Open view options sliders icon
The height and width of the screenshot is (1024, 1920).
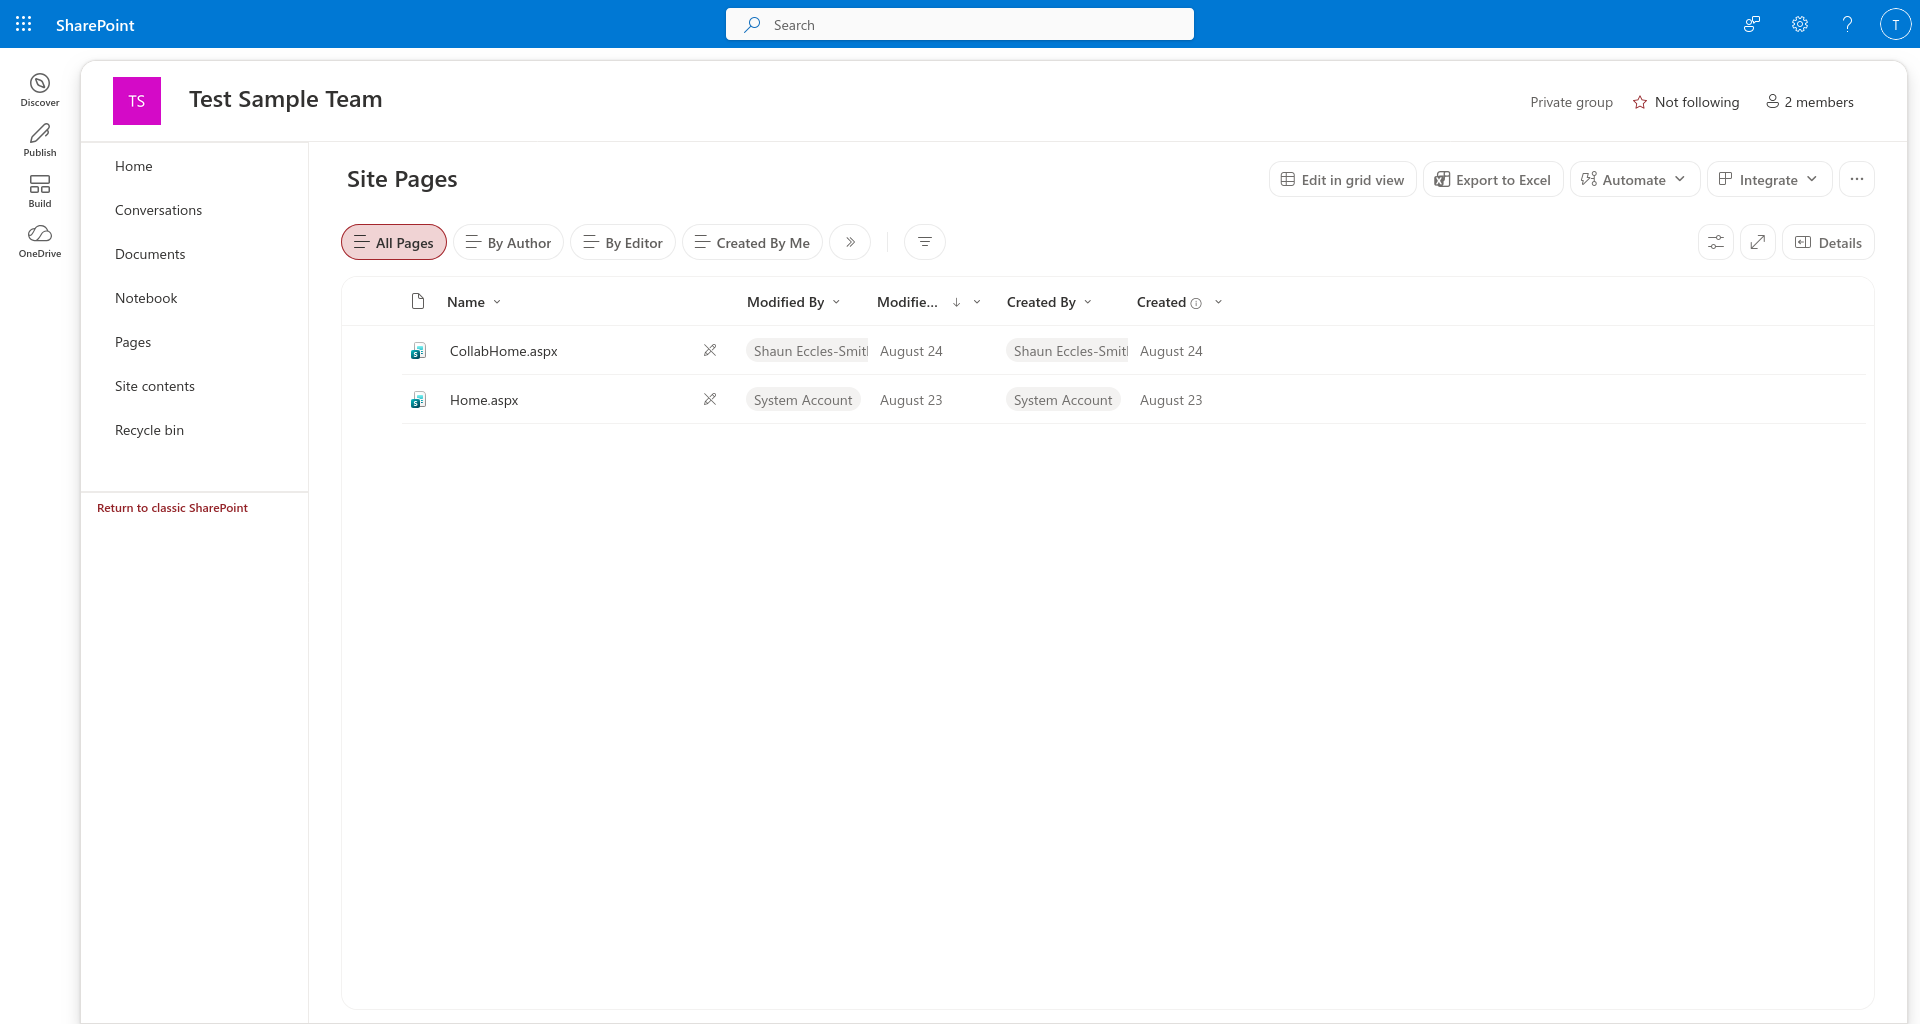tap(1716, 242)
